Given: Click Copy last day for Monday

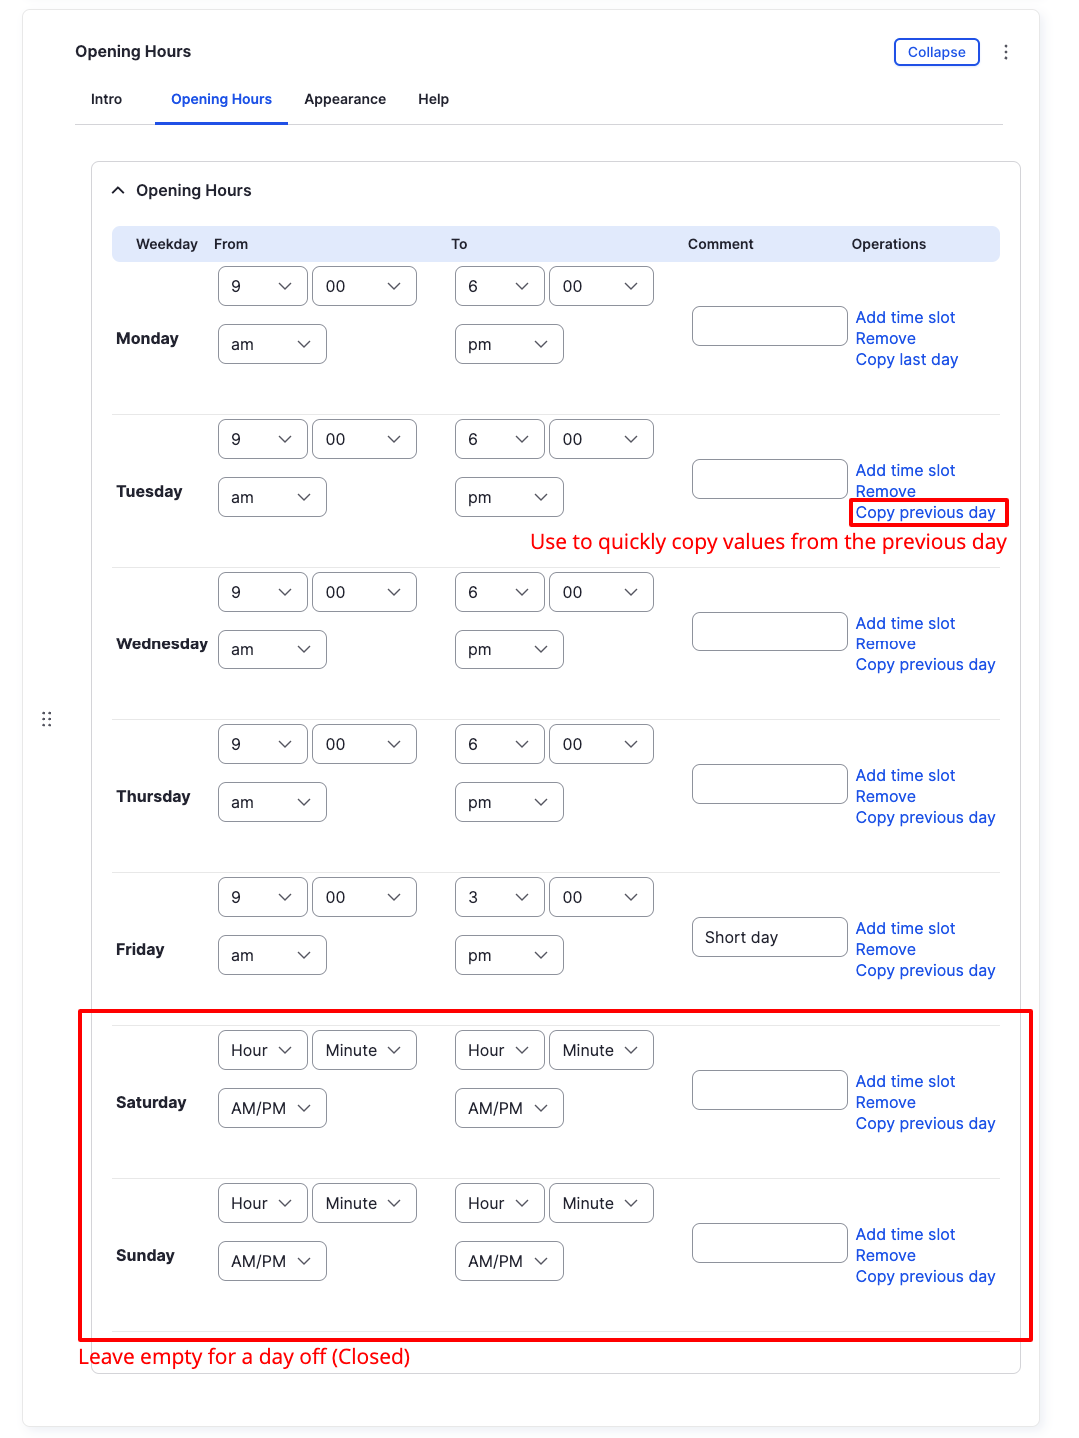Looking at the screenshot, I should (906, 359).
